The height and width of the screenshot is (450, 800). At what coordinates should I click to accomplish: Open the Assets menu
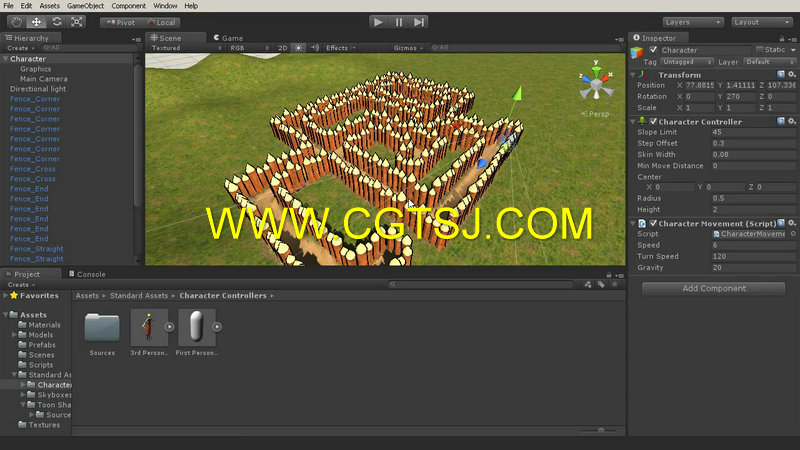pyautogui.click(x=49, y=6)
